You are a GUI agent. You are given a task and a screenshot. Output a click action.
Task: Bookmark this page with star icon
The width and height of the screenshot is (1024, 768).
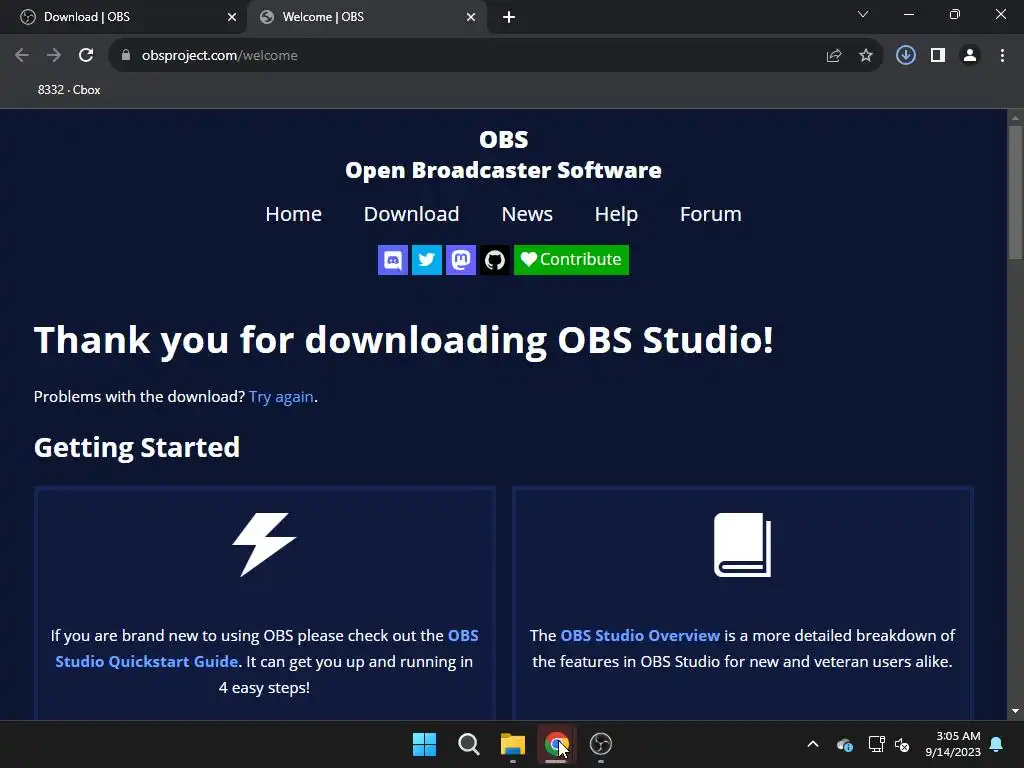866,56
